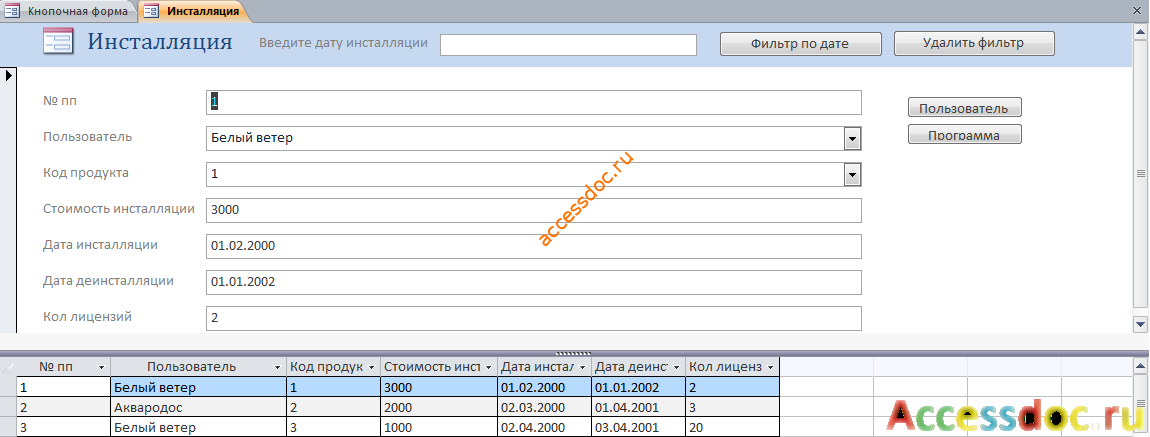This screenshot has width=1150, height=437.
Task: Click the vertical scrollbar thumb grip
Action: pos(1140,174)
